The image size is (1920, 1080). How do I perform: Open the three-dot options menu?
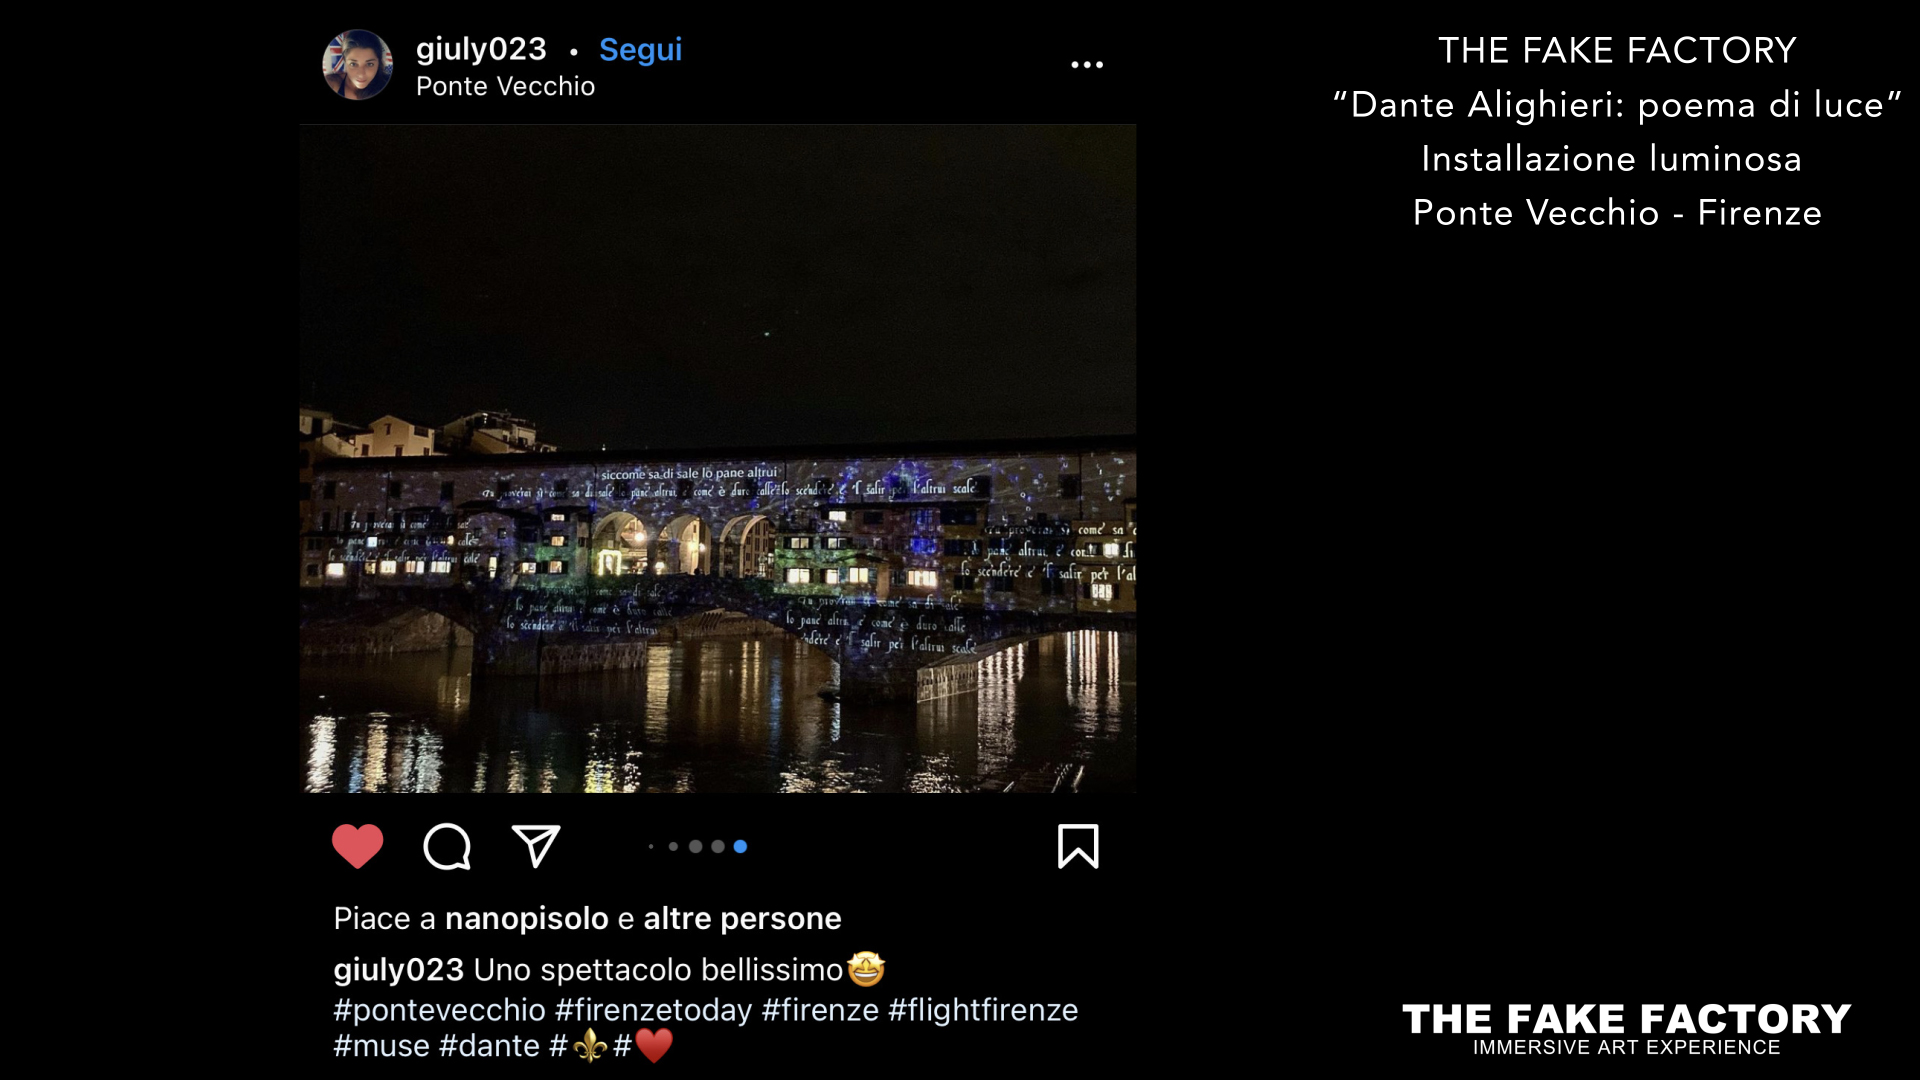tap(1087, 65)
